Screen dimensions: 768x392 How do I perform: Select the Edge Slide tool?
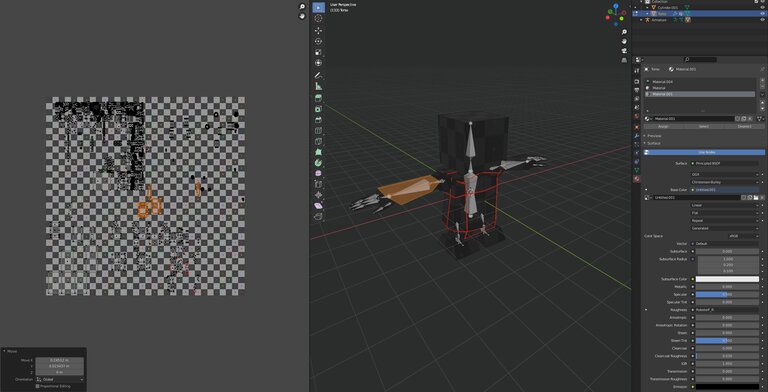318,185
